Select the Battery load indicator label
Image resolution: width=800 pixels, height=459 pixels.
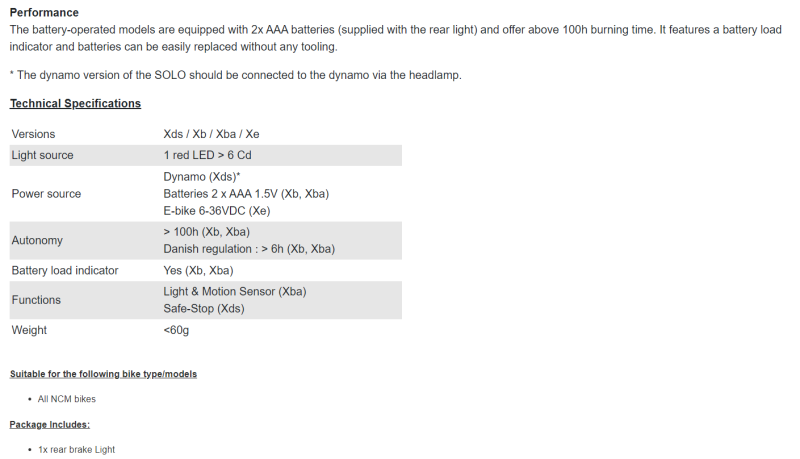coord(65,270)
